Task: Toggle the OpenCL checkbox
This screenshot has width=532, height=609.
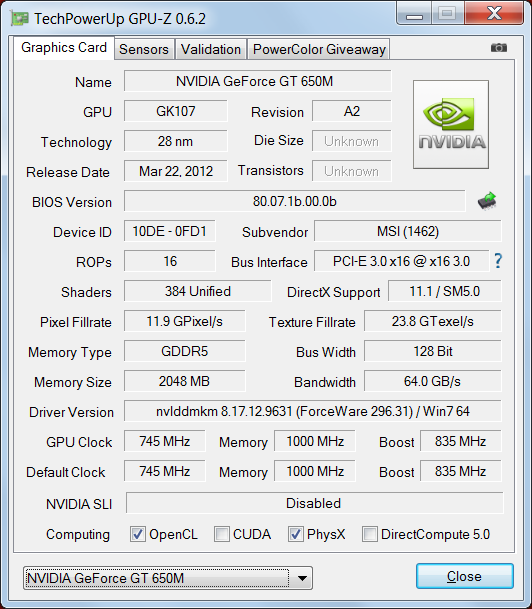Action: click(138, 534)
